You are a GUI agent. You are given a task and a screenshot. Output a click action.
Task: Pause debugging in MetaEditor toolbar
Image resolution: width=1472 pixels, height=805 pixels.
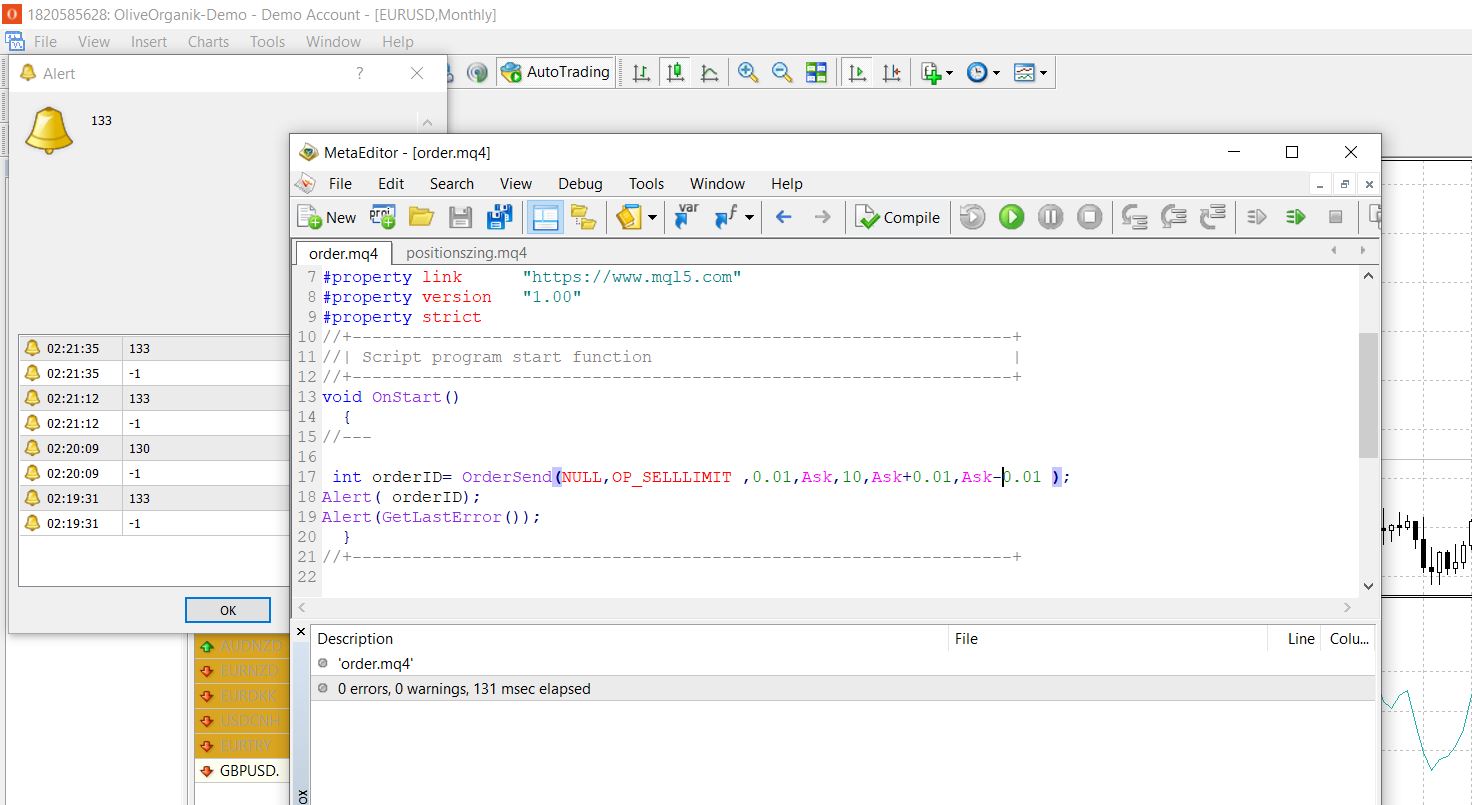pyautogui.click(x=1050, y=217)
